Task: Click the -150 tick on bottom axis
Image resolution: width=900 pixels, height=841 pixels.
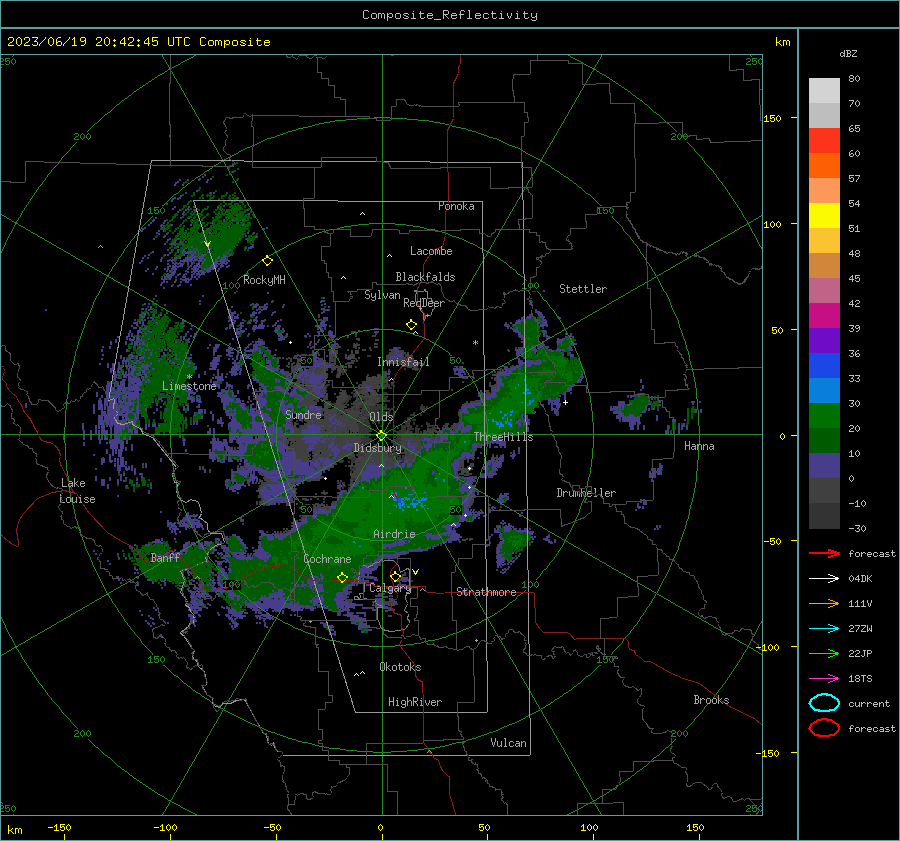Action: click(59, 827)
